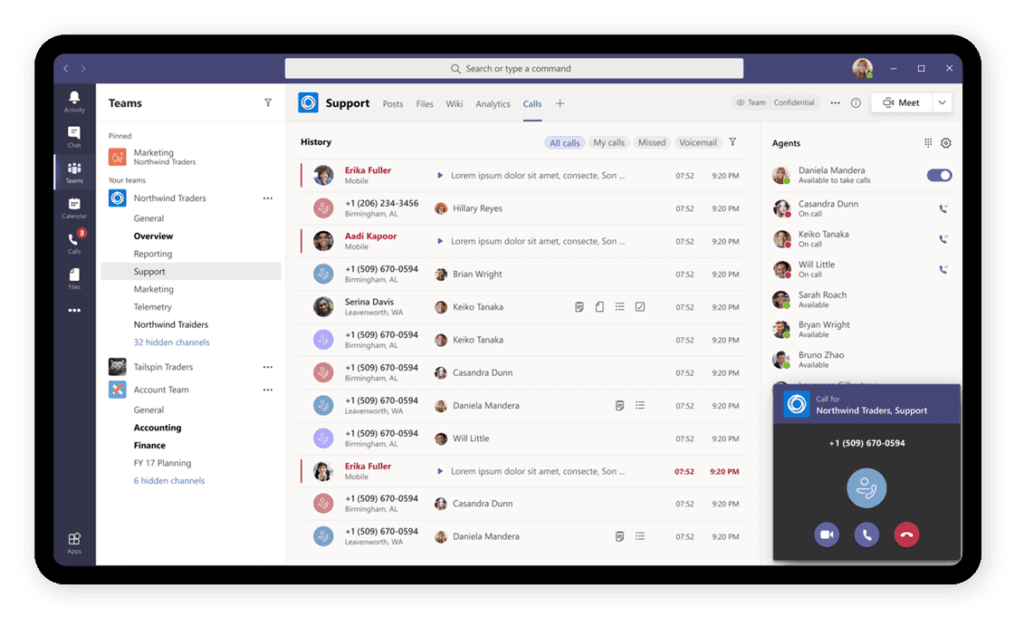1024x627 pixels.
Task: Open Chat from the left rail
Action: [74, 137]
